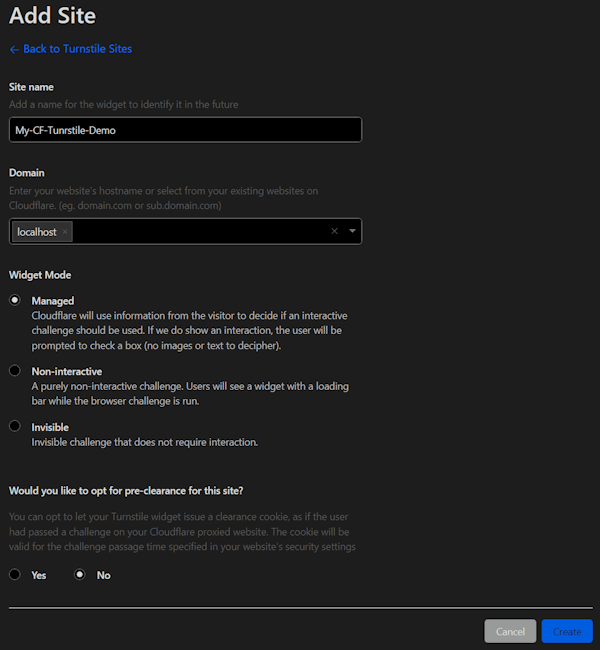Select the Managed widget mode radio button
Viewport: 600px width, 650px height.
(x=14, y=300)
